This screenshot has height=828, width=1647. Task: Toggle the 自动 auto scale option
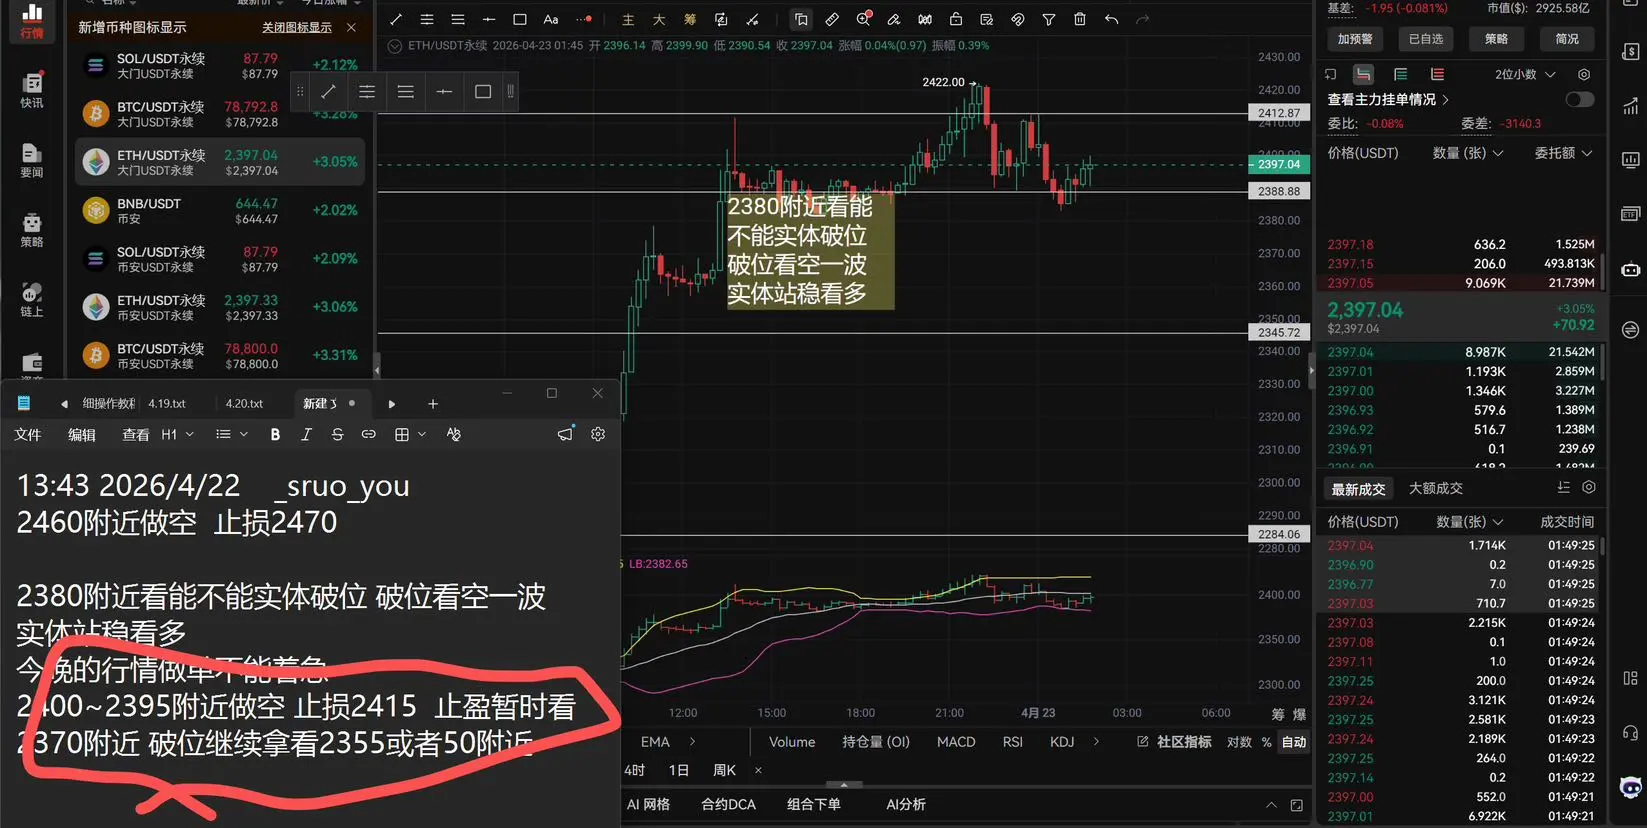(x=1294, y=742)
